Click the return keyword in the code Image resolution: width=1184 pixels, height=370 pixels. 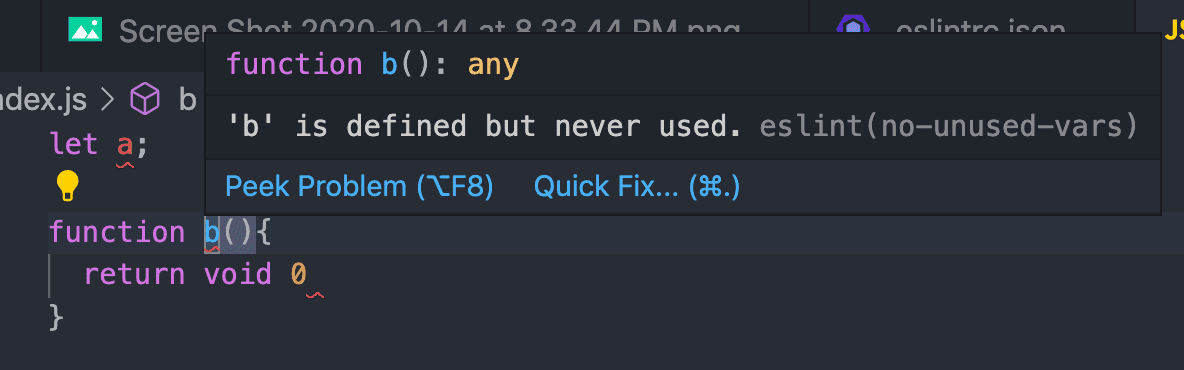(x=134, y=274)
